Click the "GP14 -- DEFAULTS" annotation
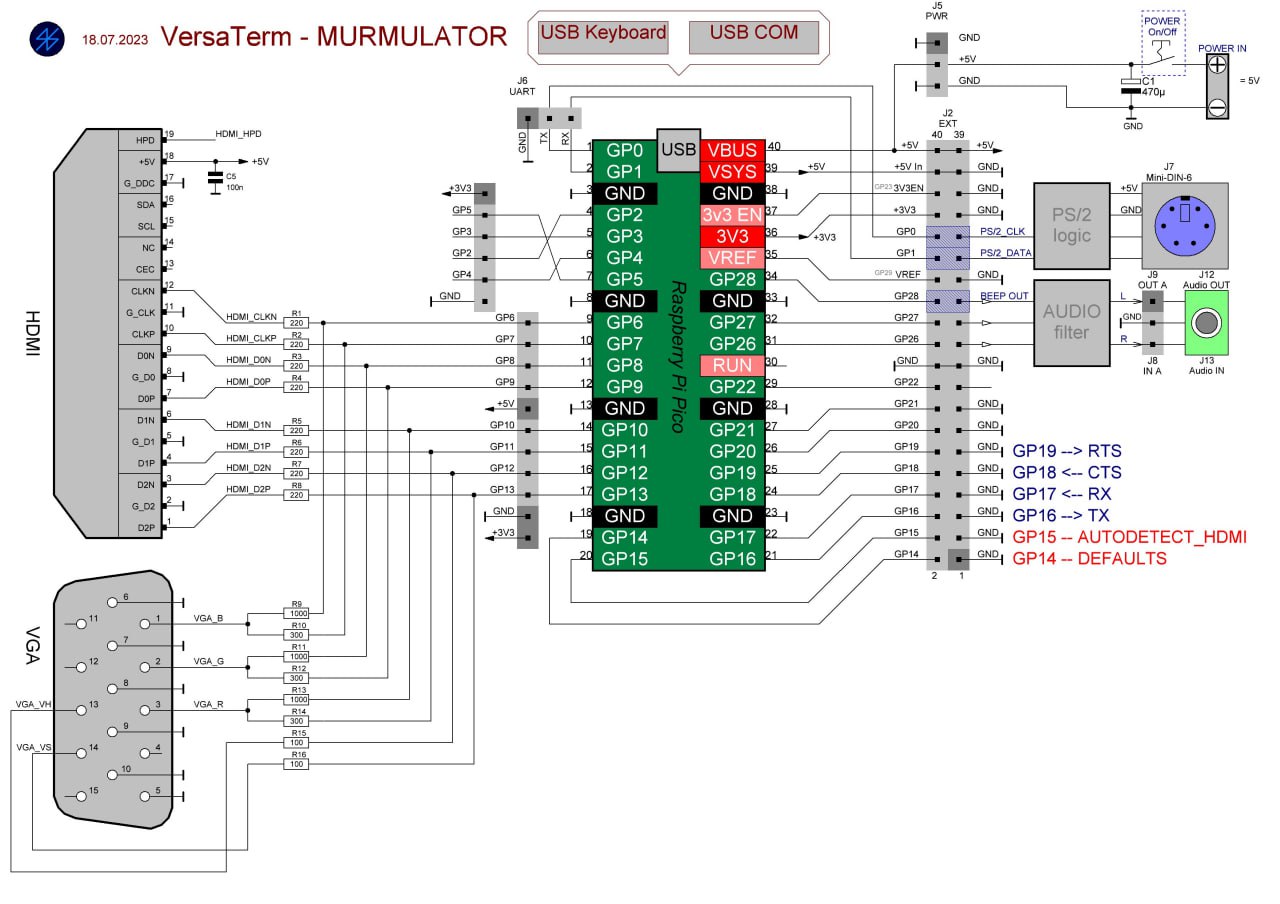 click(1089, 559)
